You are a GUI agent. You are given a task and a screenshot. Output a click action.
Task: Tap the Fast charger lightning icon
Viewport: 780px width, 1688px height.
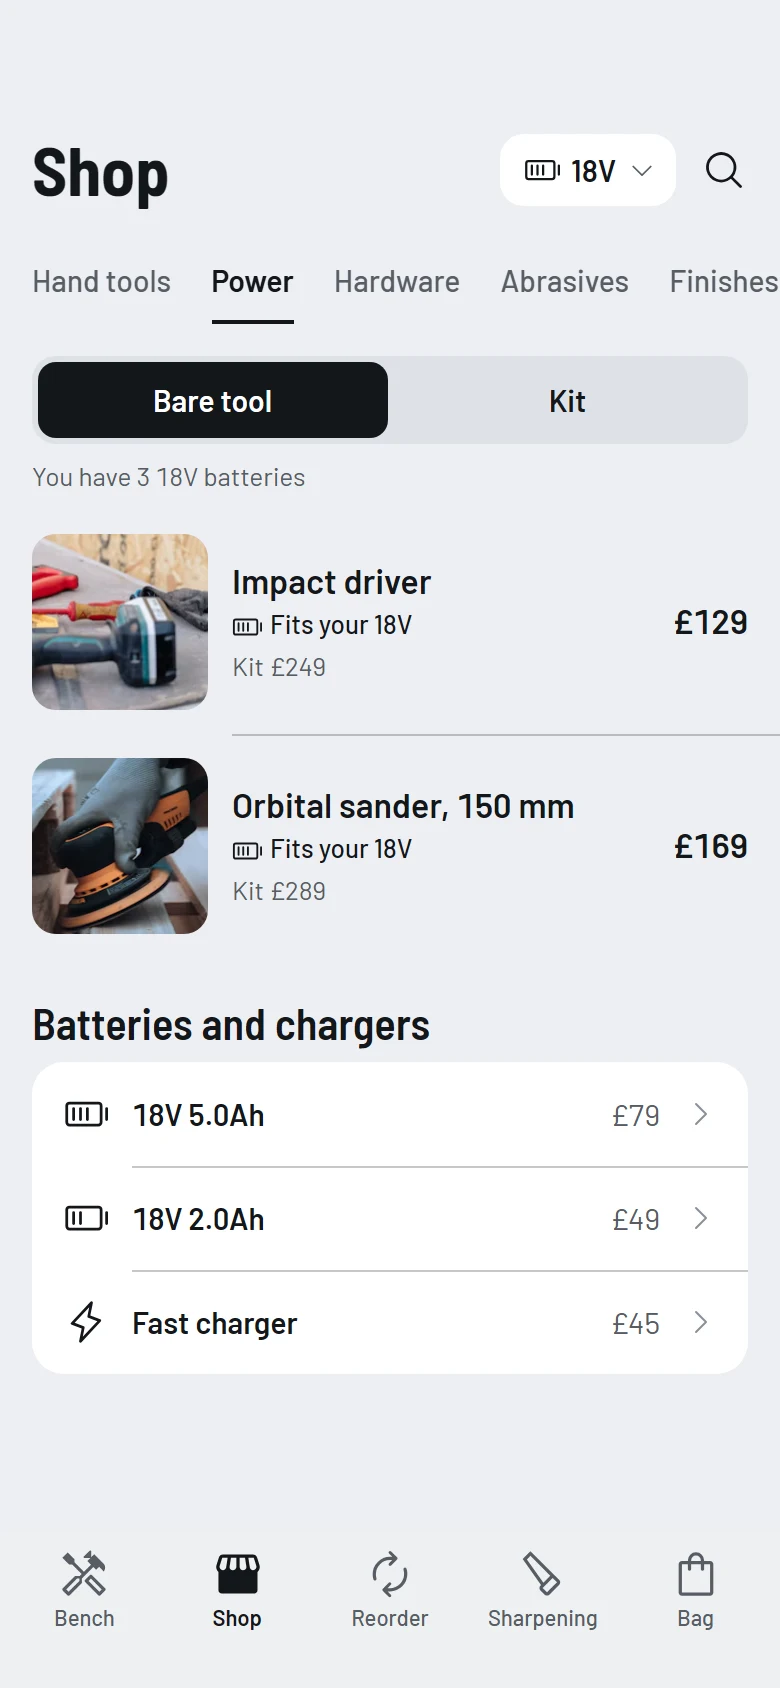tap(86, 1322)
